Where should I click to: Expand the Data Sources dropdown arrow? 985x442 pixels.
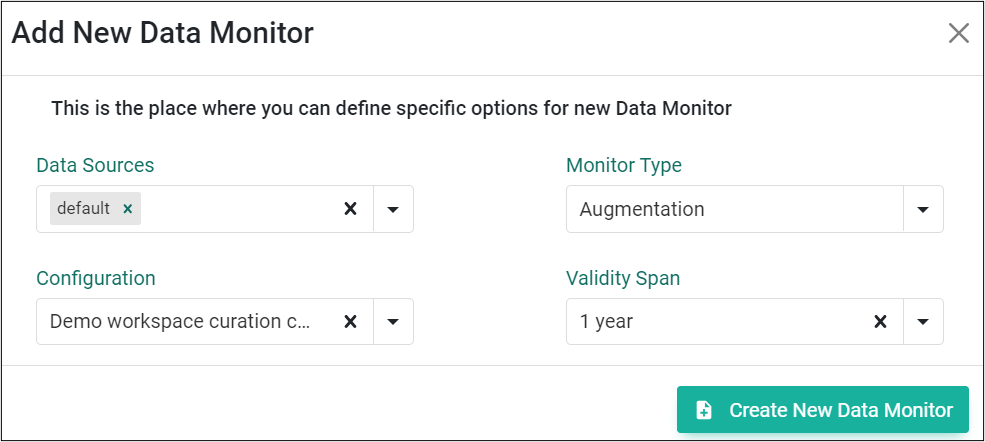click(393, 209)
